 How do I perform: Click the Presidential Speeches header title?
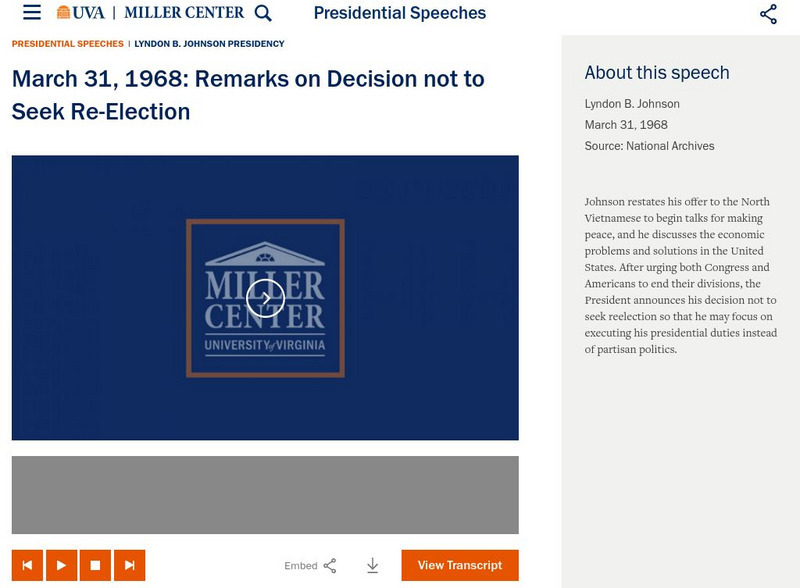[399, 13]
